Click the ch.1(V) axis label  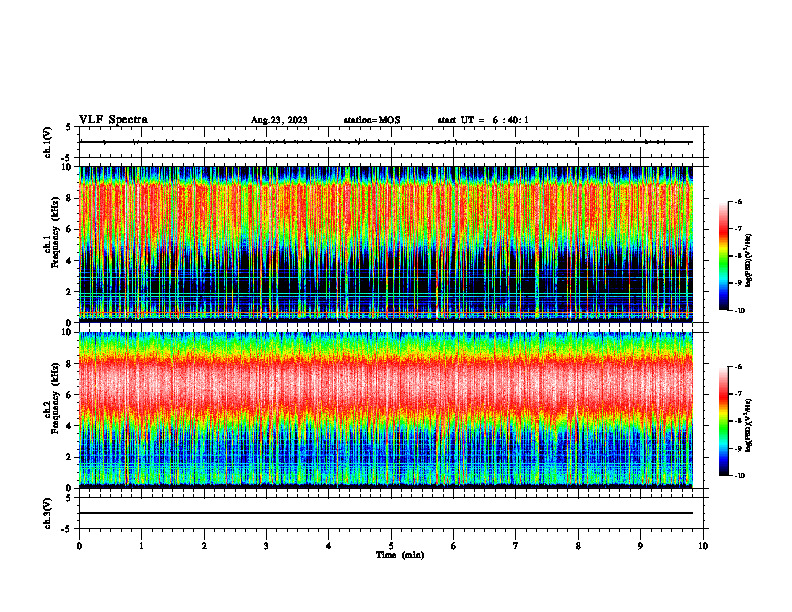pos(48,142)
